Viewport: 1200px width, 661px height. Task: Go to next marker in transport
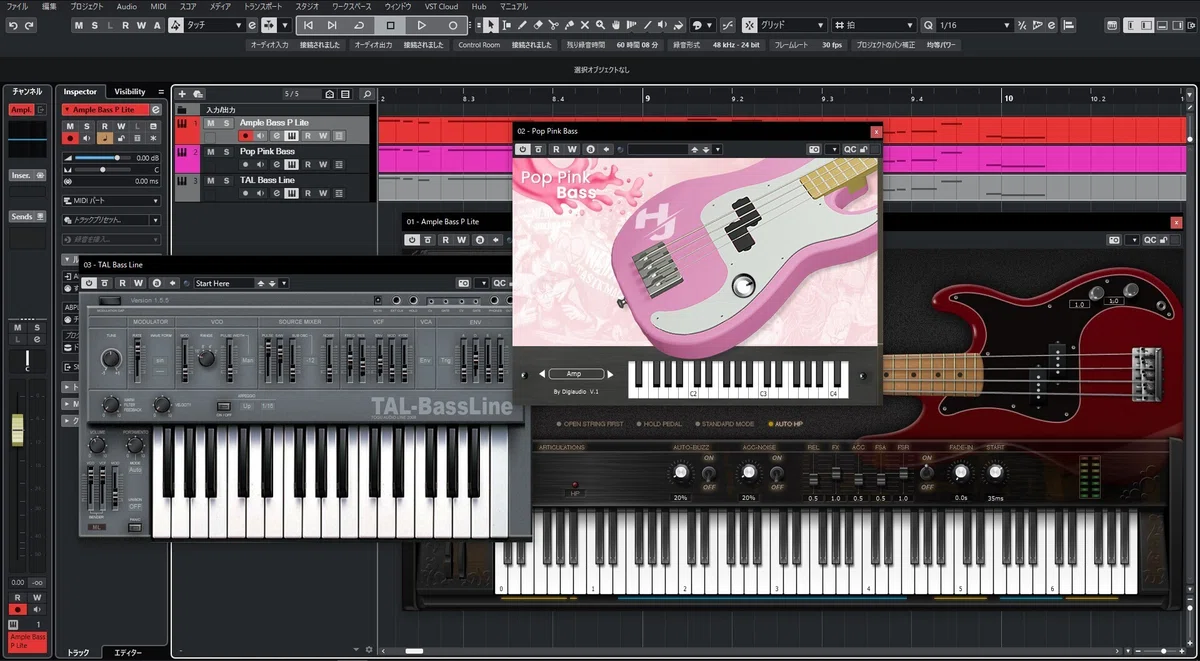(x=333, y=25)
